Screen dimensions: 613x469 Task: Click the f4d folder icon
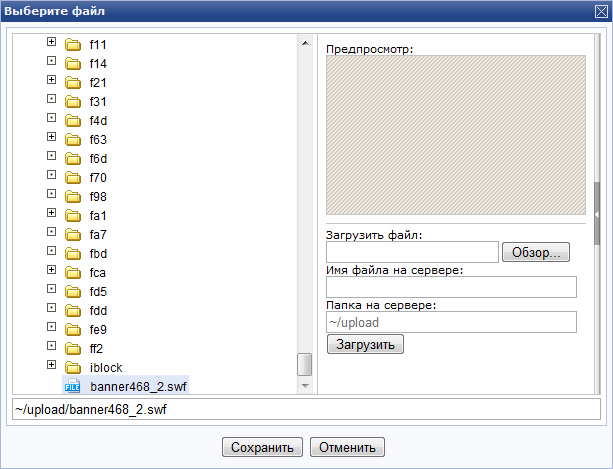(73, 121)
